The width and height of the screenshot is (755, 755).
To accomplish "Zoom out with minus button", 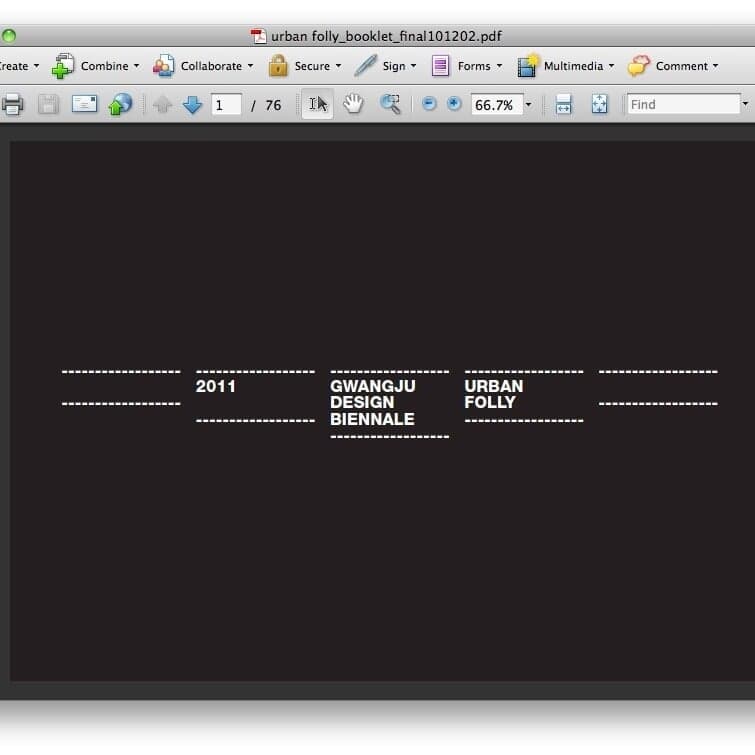I will tap(429, 104).
